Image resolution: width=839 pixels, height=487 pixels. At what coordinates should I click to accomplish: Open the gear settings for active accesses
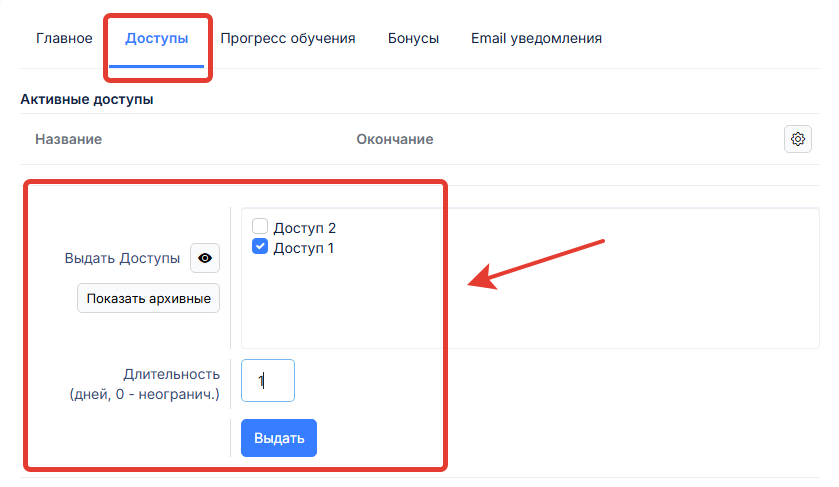pos(797,139)
